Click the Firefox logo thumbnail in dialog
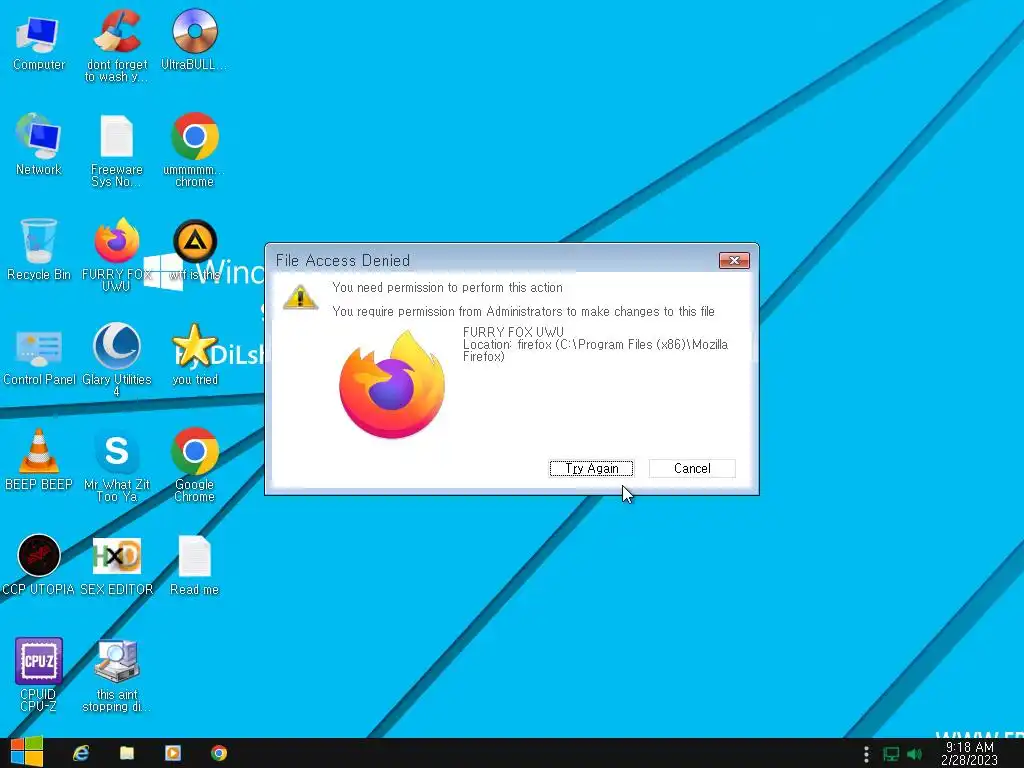The width and height of the screenshot is (1024, 768). [x=392, y=385]
